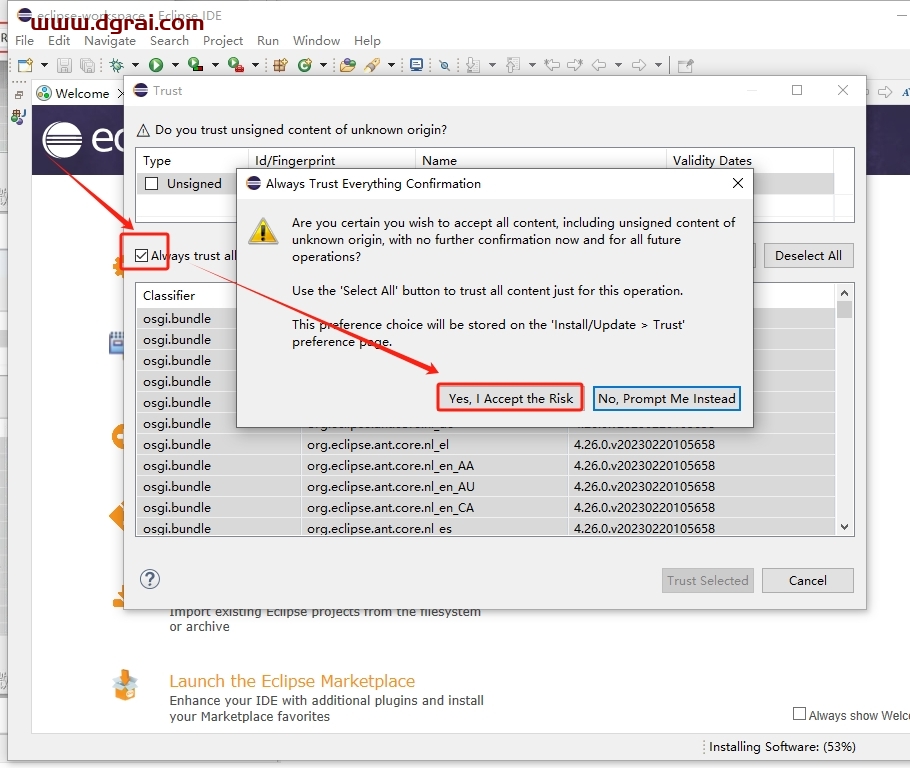Image resolution: width=910 pixels, height=768 pixels.
Task: Toggle the Always show Welcome checkbox
Action: coord(799,713)
